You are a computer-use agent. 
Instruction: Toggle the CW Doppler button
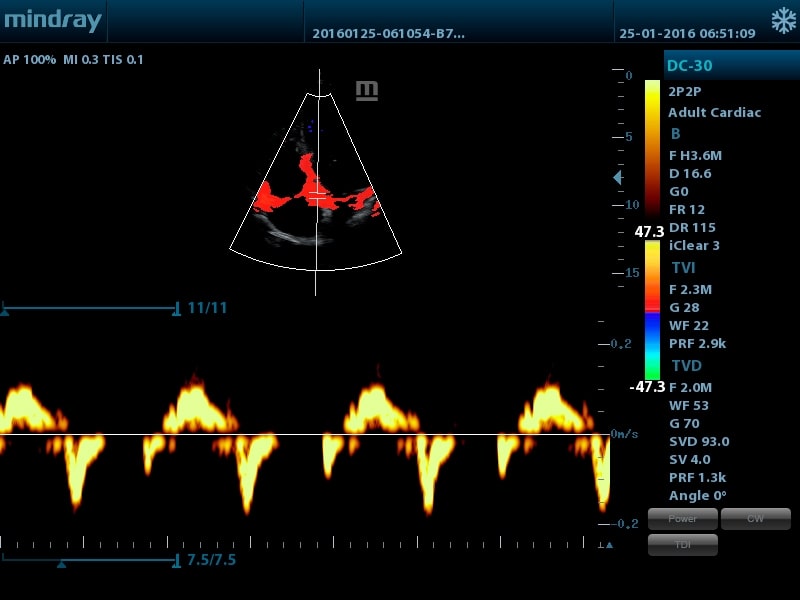756,519
